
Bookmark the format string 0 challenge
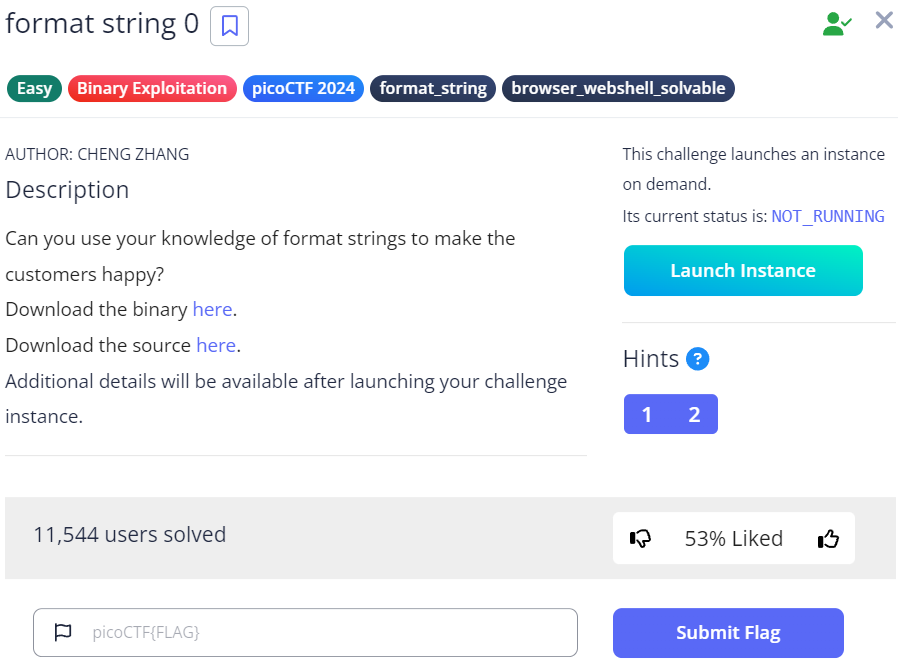[x=229, y=26]
